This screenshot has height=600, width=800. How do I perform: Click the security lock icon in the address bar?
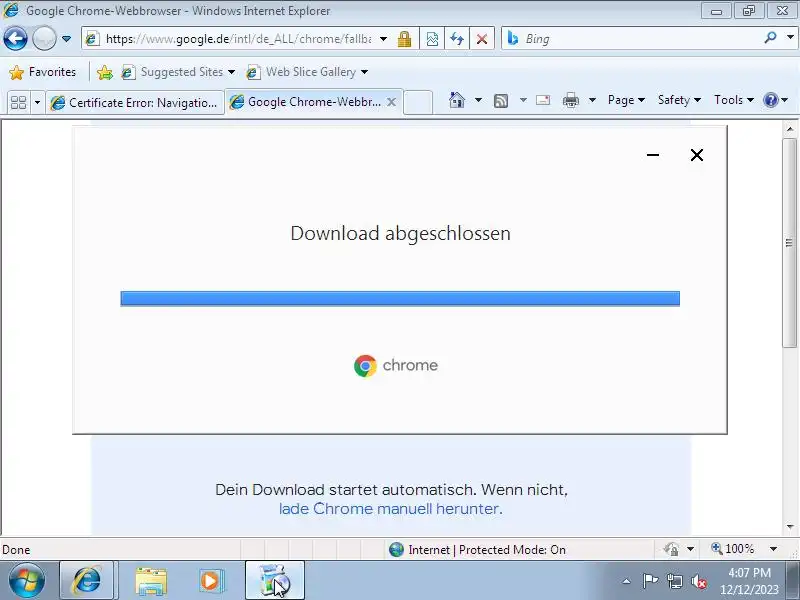click(x=404, y=39)
